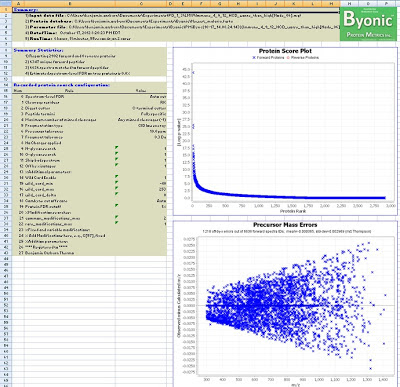This screenshot has height=387, width=400.
Task: Select column P header
Action: tap(386, 4)
